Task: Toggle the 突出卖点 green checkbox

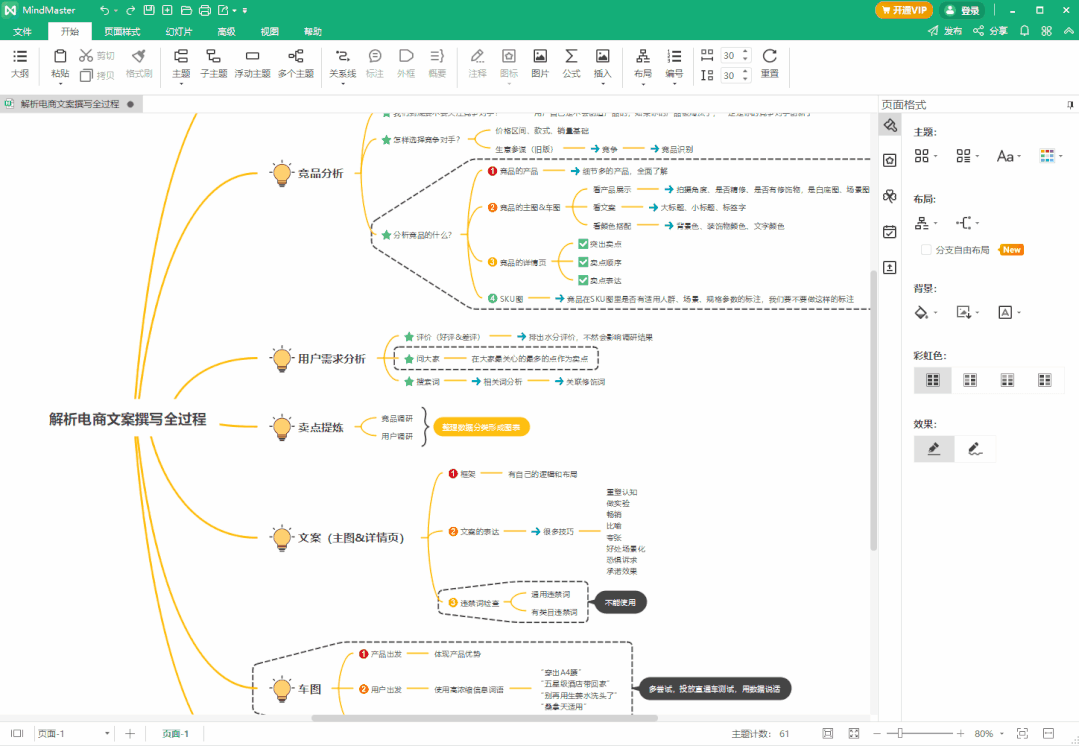Action: pos(583,244)
